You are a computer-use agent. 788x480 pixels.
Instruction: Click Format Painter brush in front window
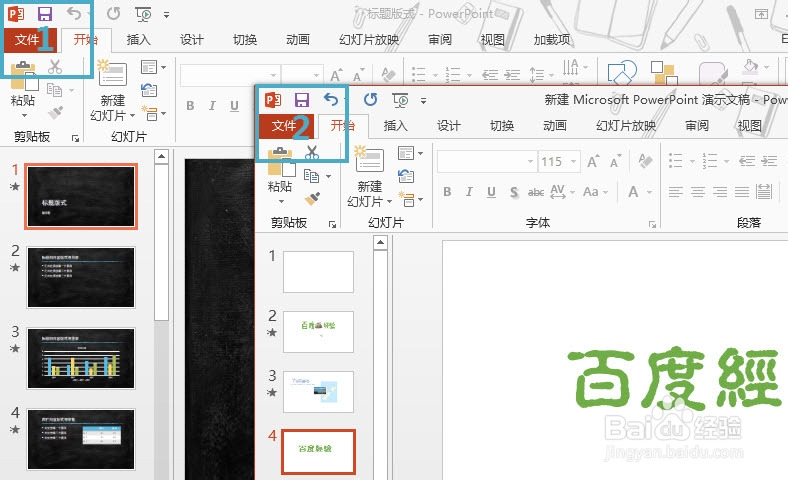pyautogui.click(x=313, y=199)
